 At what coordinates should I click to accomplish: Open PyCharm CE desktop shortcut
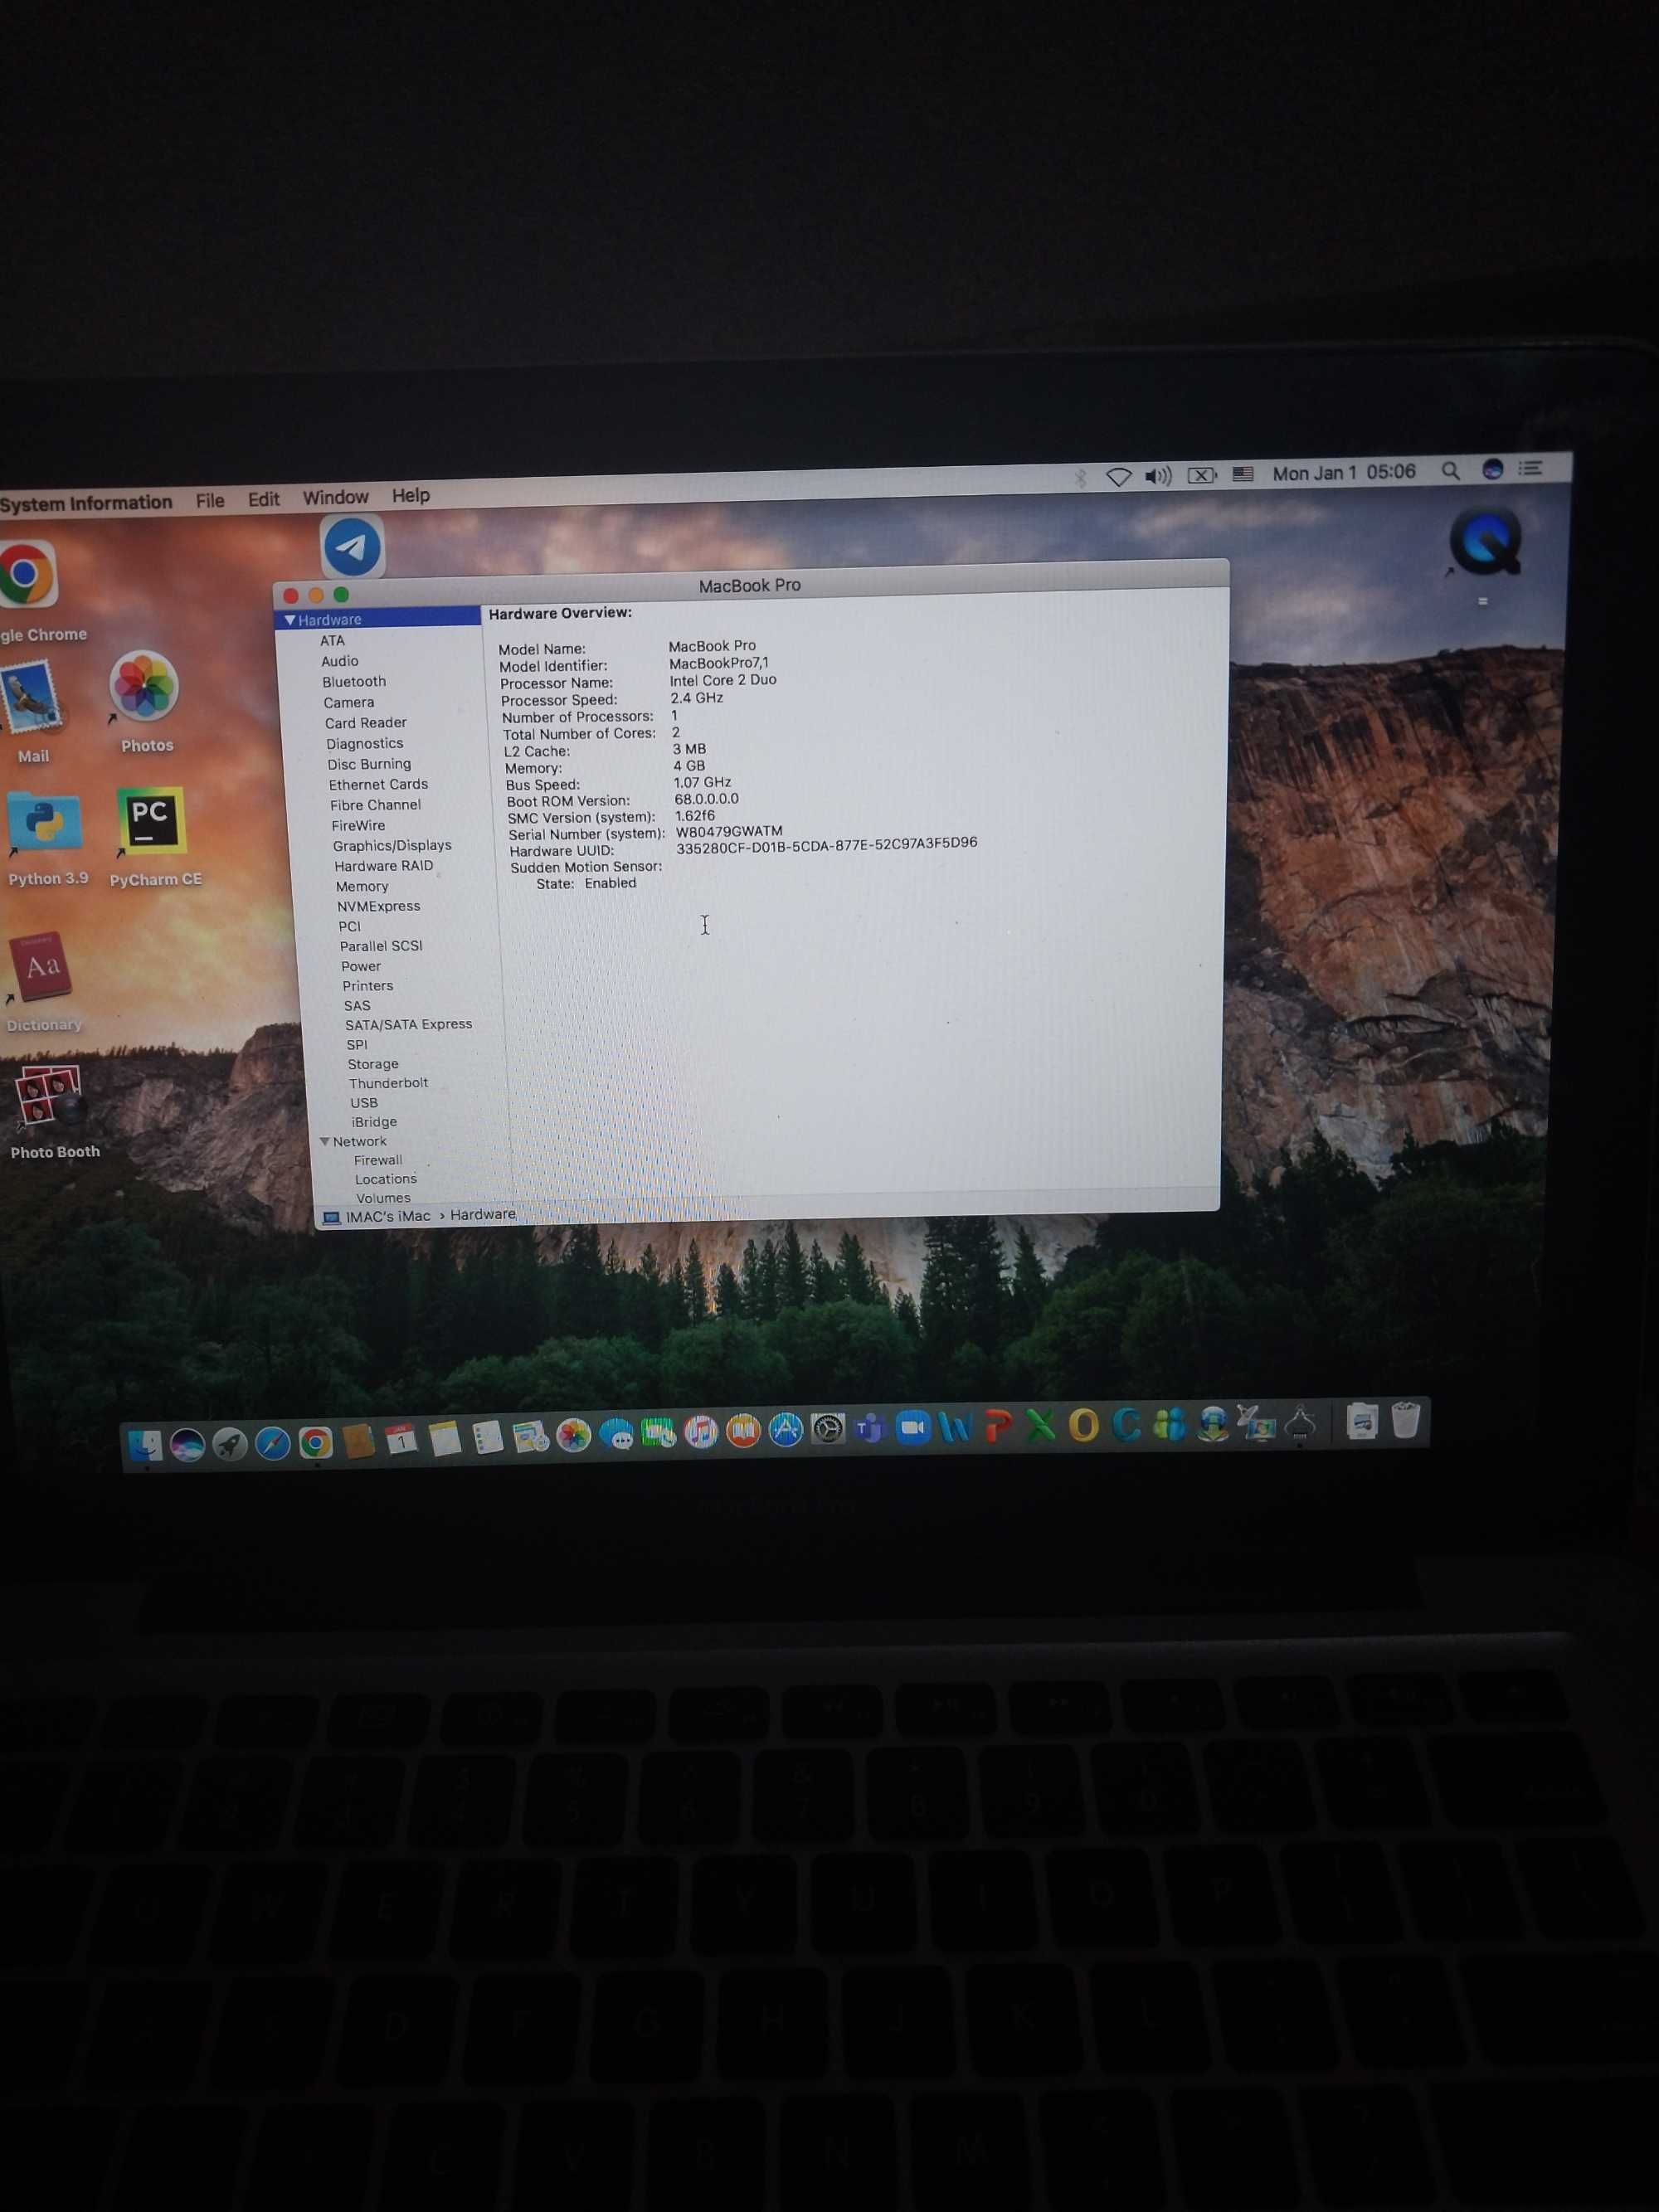151,821
